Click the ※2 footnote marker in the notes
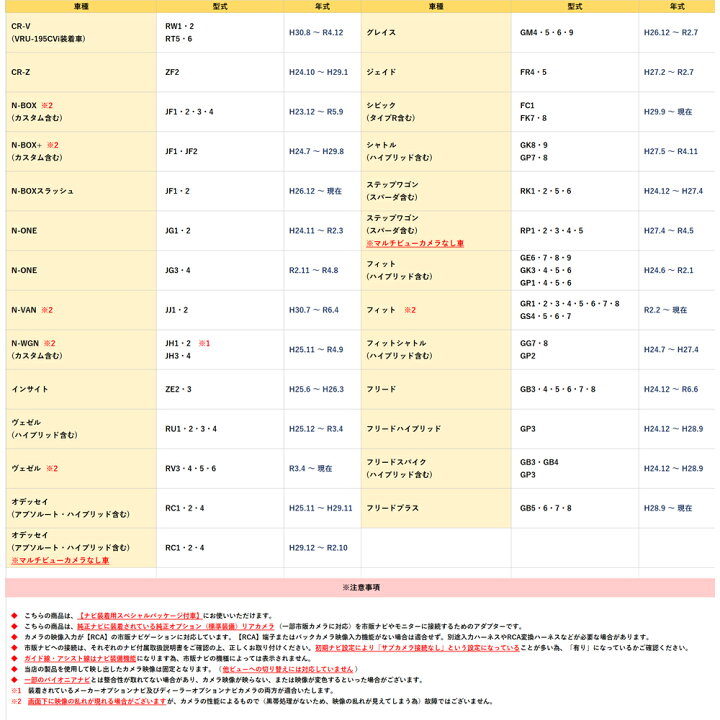Image resolution: width=720 pixels, height=720 pixels. tap(16, 701)
